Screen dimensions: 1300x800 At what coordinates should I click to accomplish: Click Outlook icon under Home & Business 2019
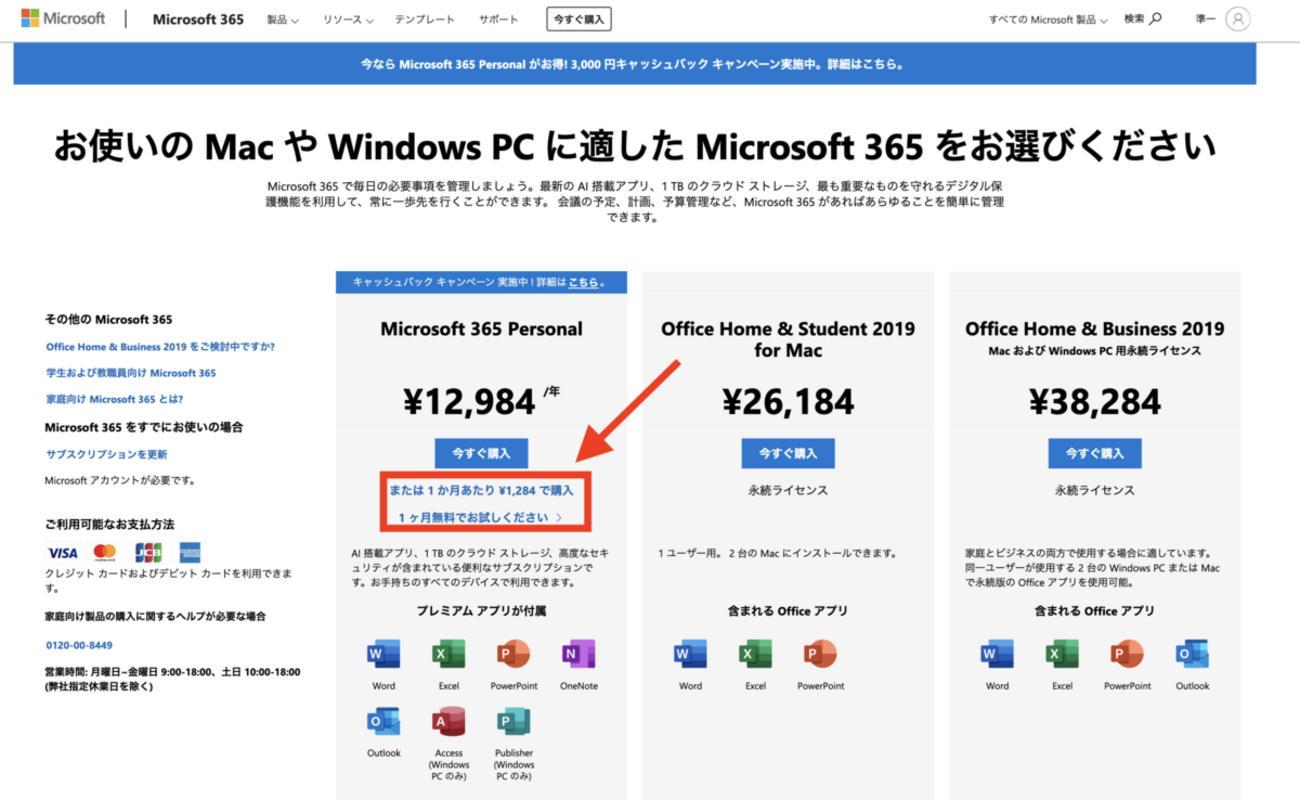[1192, 654]
